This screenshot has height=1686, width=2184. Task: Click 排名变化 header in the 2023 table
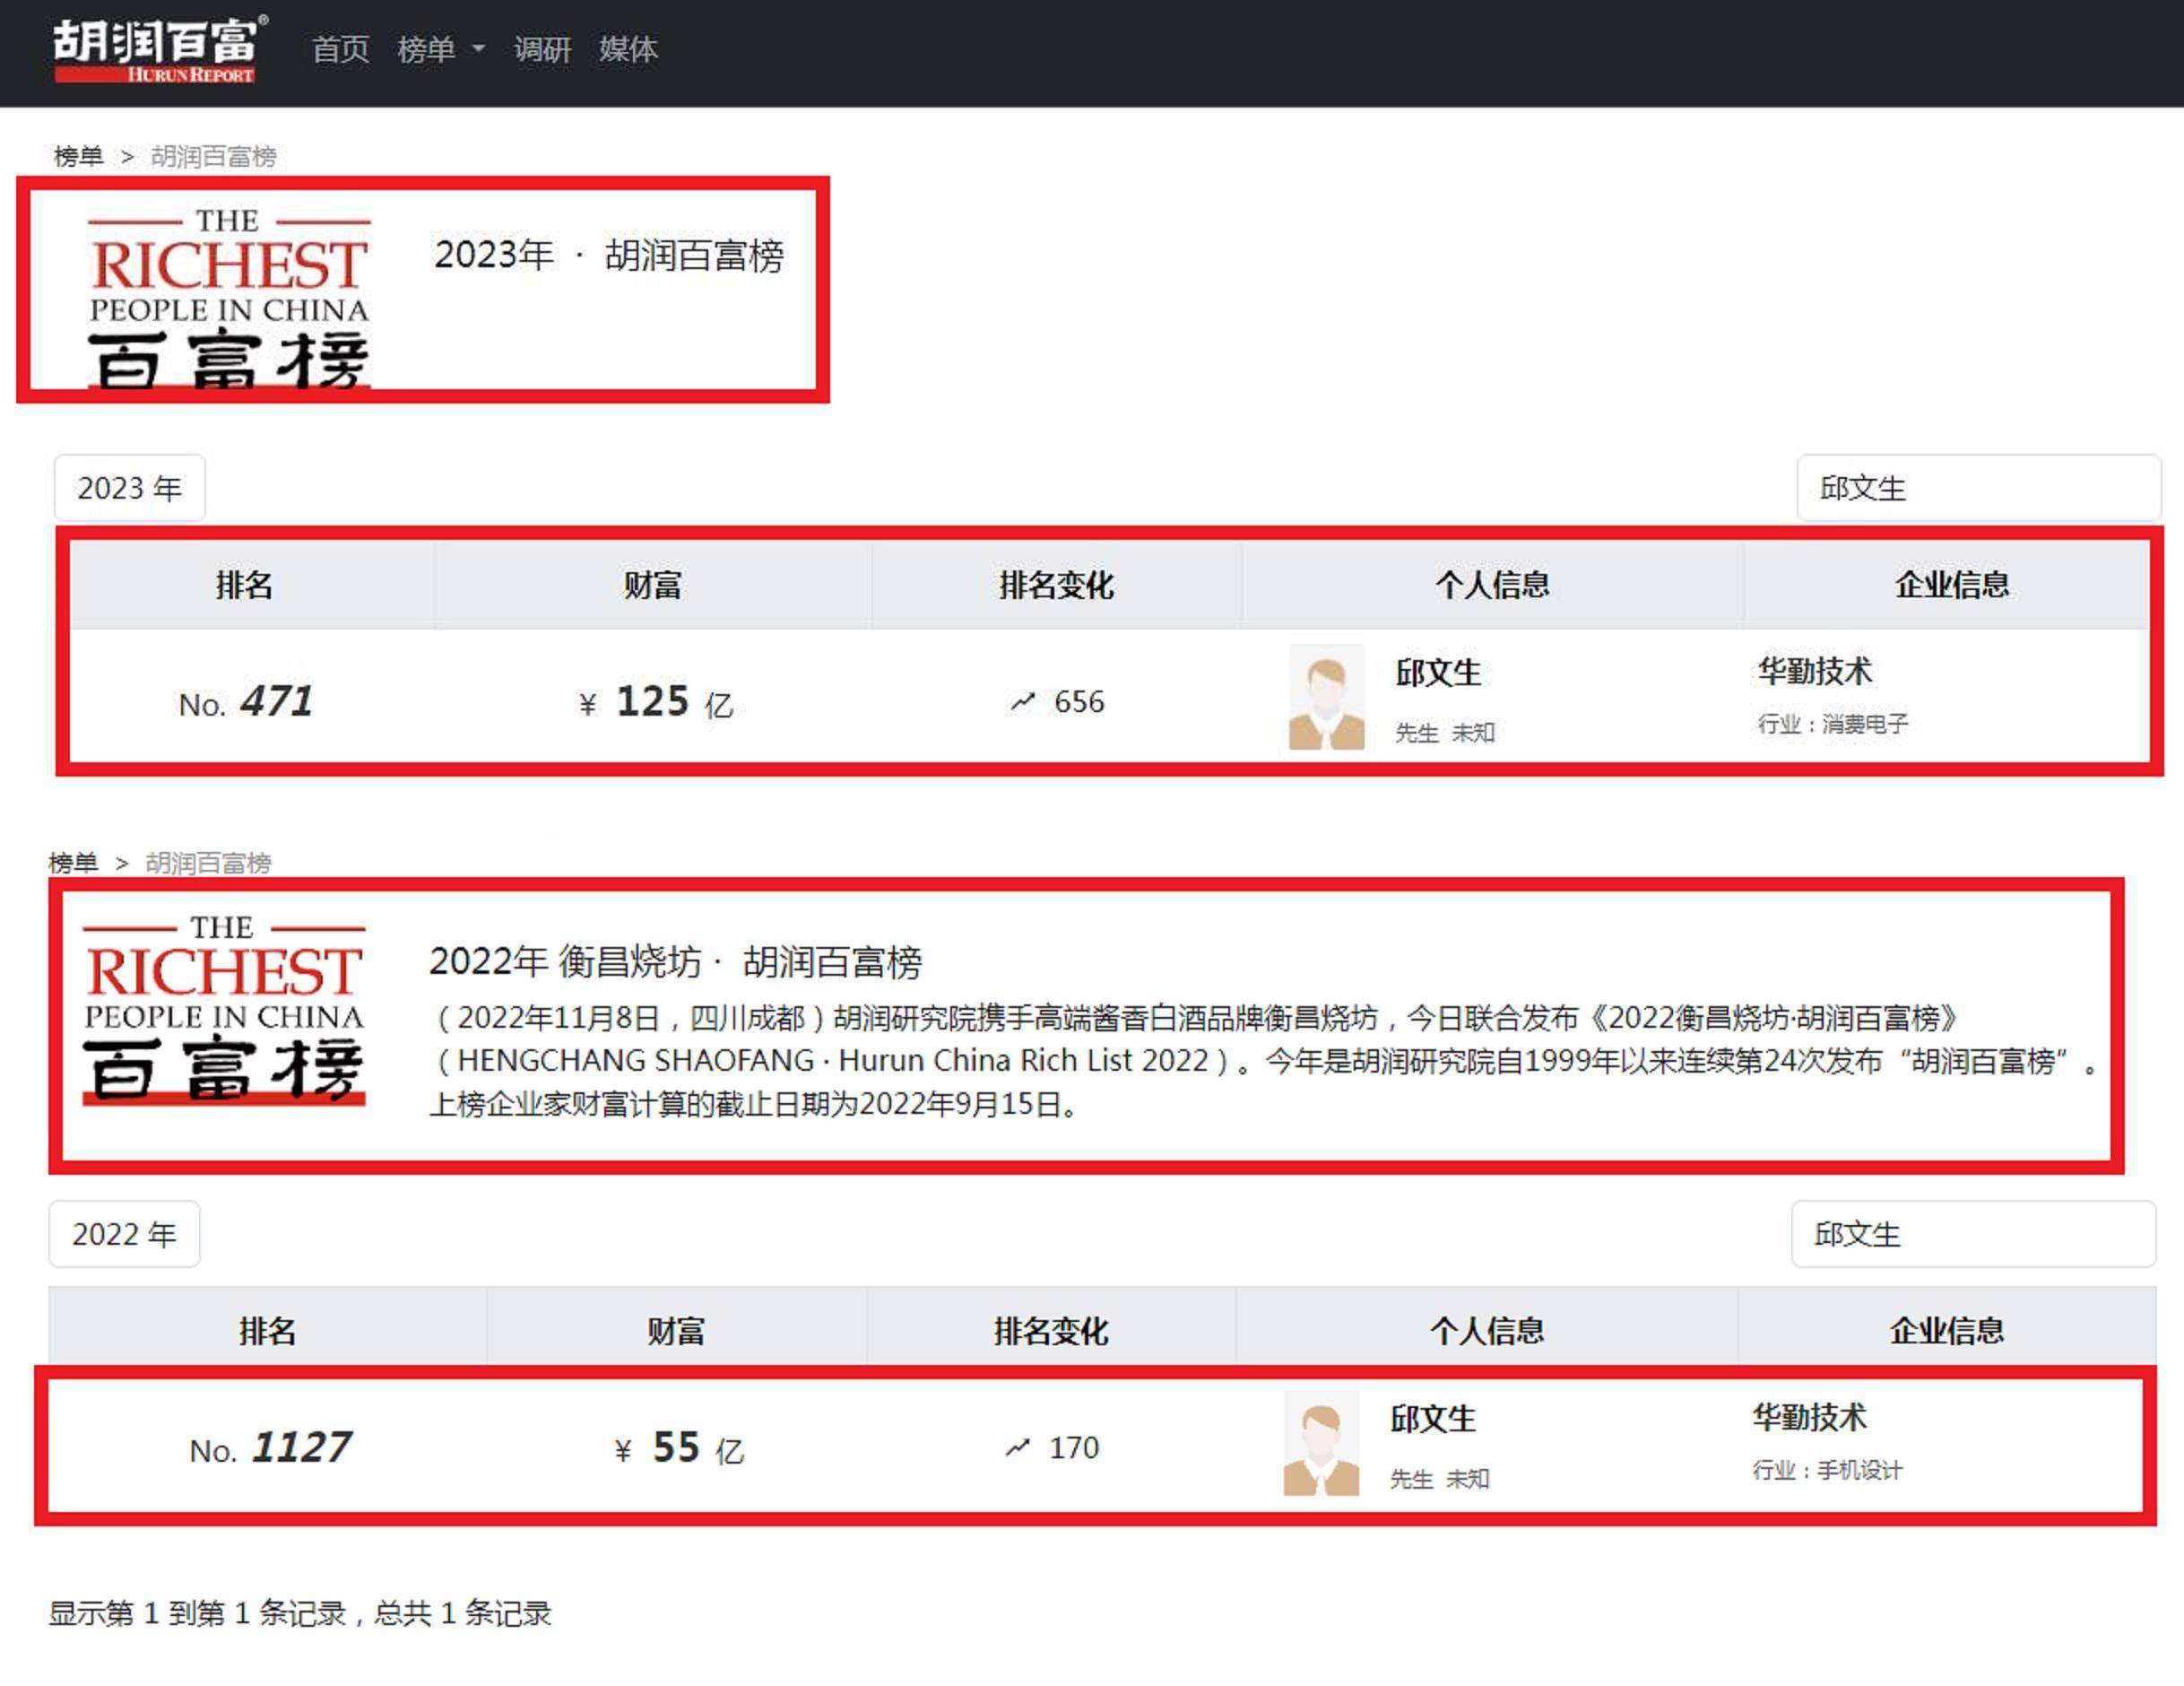1056,585
